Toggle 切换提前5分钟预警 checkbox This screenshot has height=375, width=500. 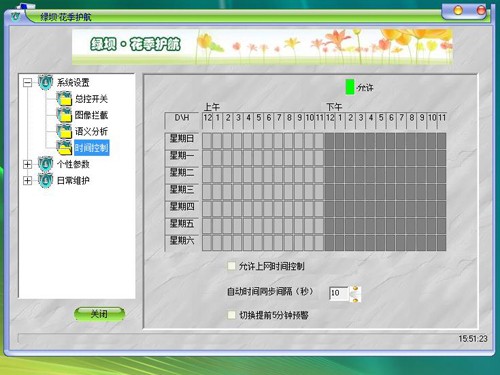coord(231,315)
